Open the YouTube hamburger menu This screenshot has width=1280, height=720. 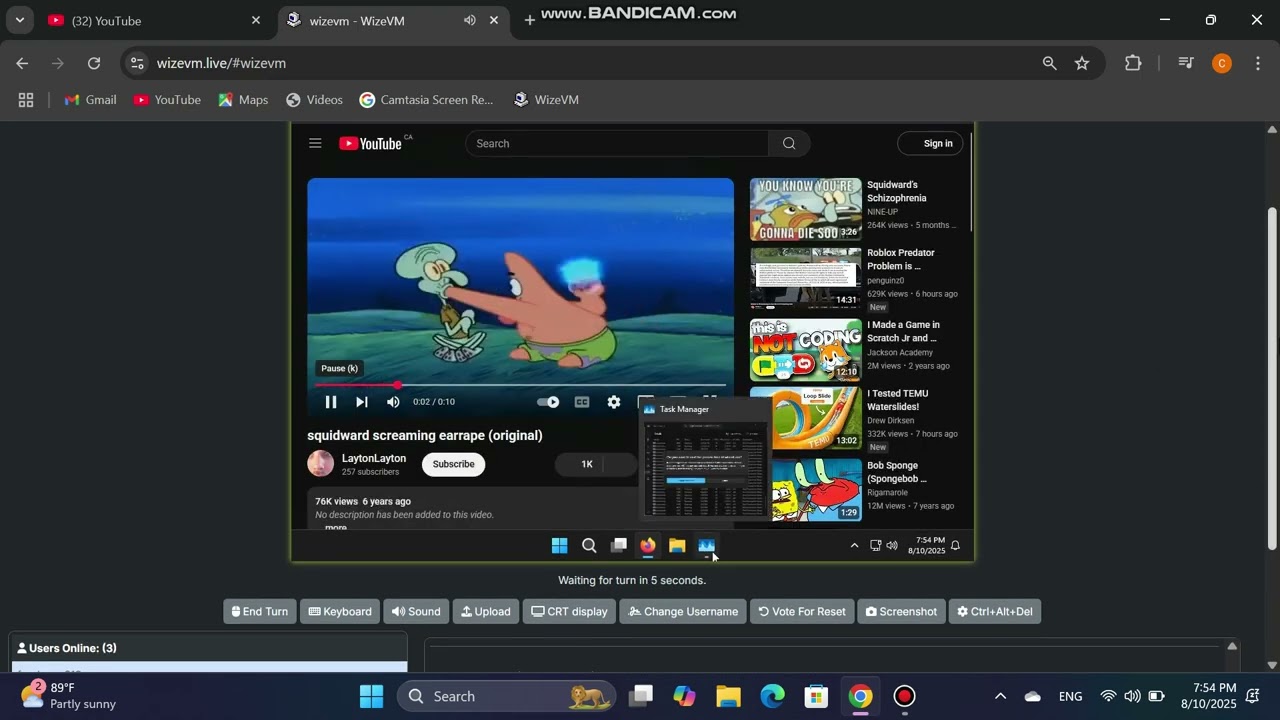[315, 143]
